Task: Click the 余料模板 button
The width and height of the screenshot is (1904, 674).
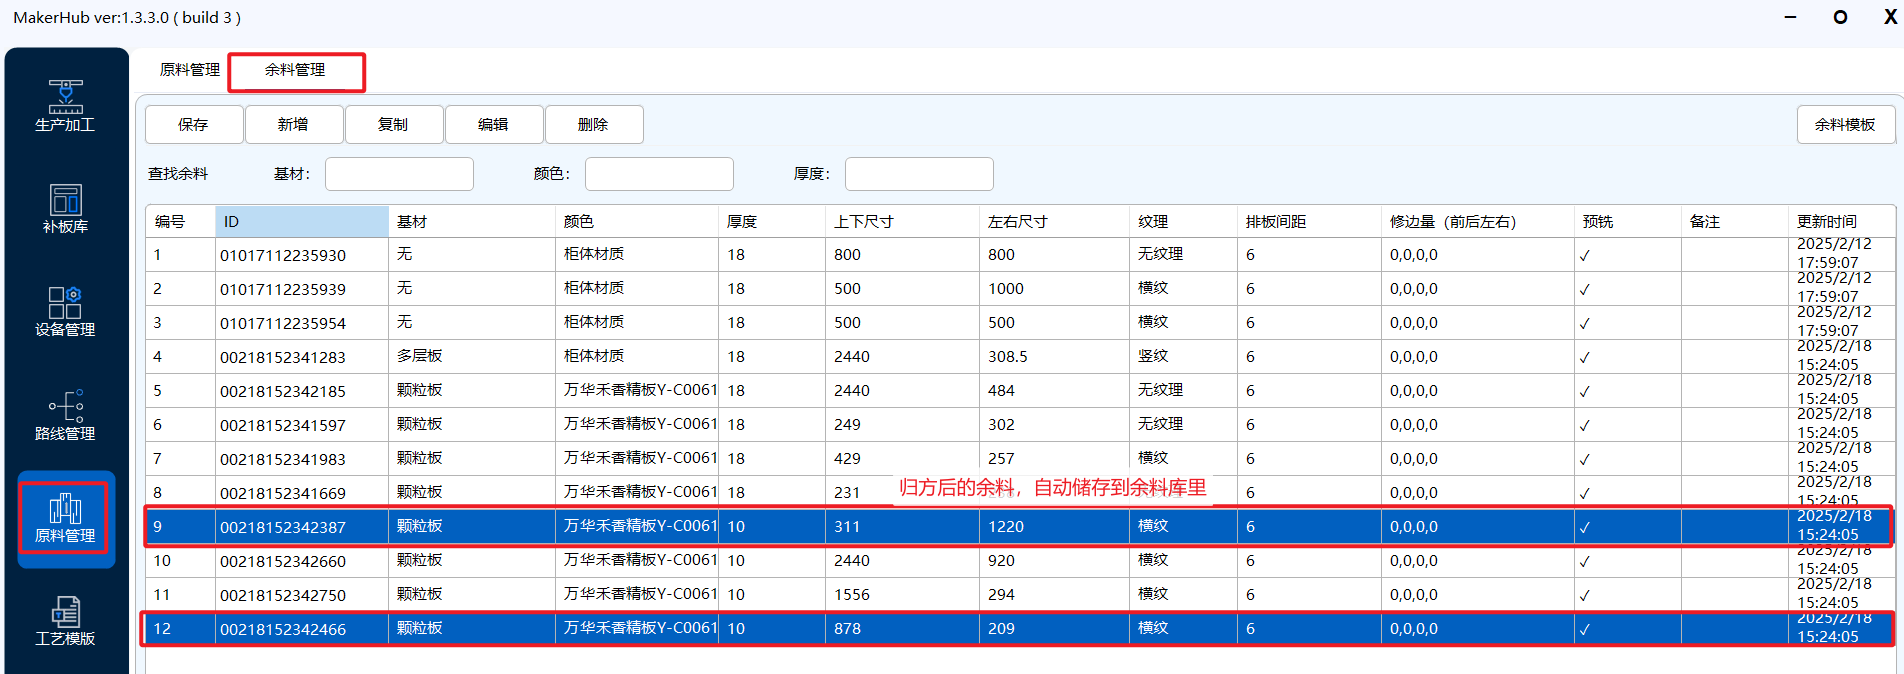Action: click(x=1844, y=125)
